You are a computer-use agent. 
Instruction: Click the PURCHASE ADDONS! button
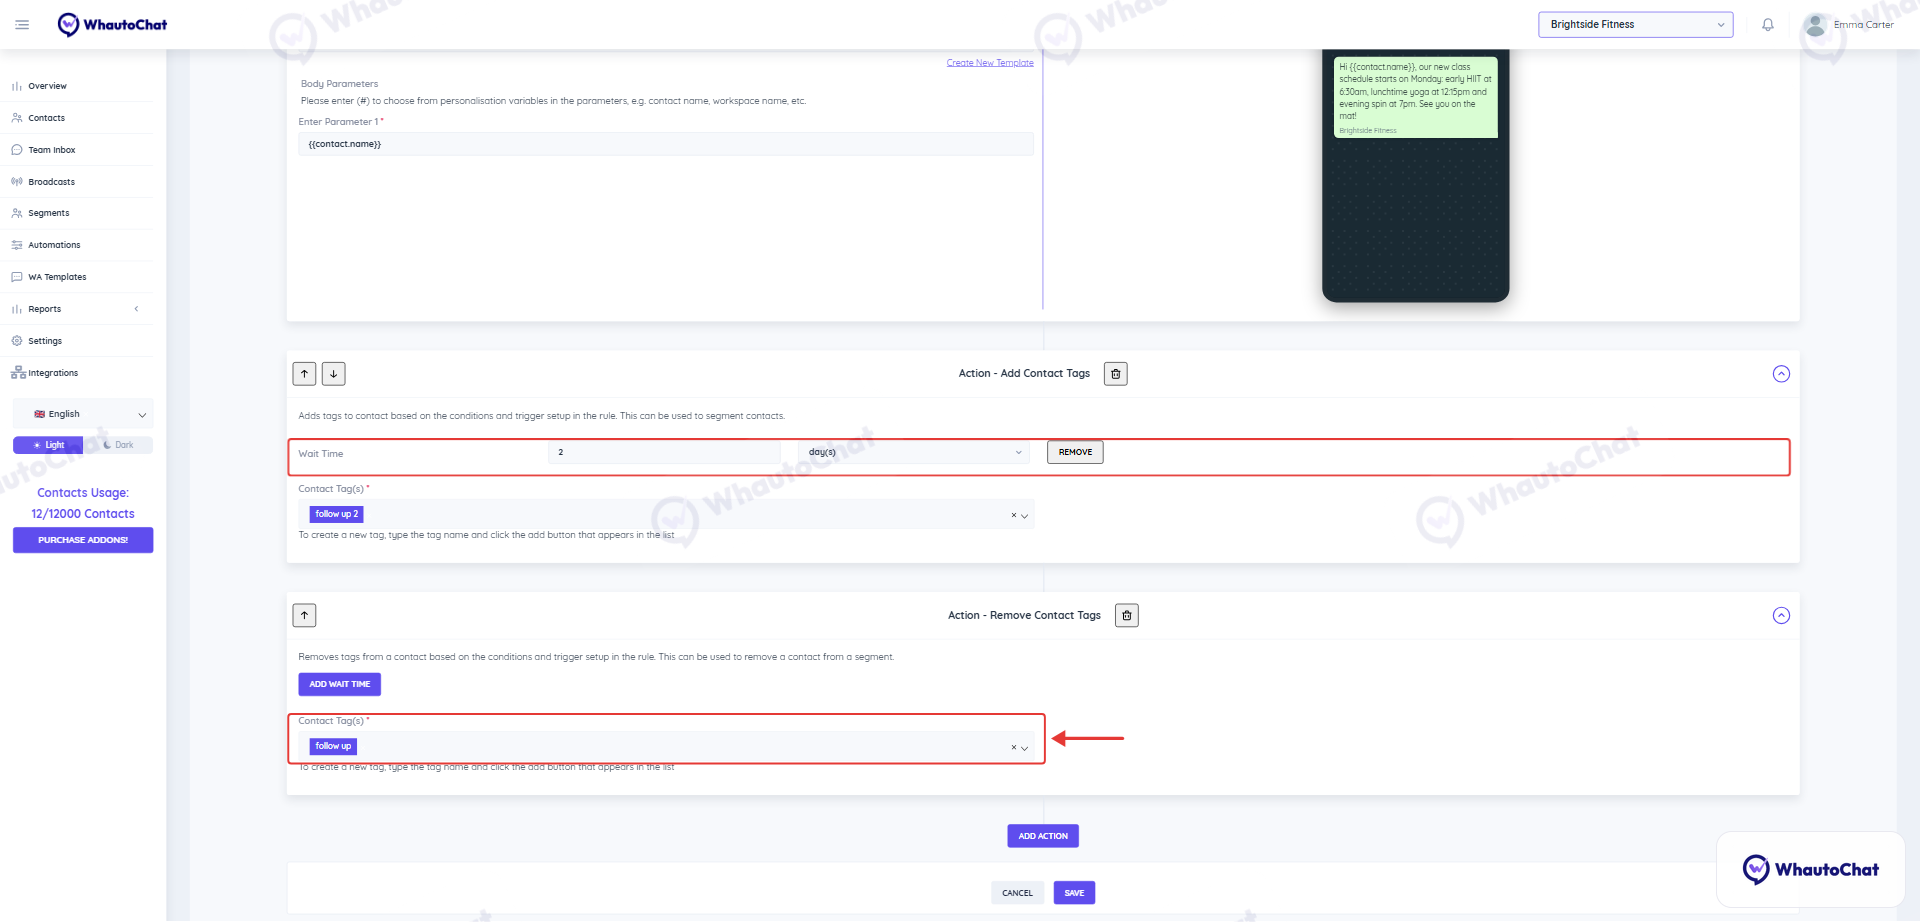[x=83, y=540]
